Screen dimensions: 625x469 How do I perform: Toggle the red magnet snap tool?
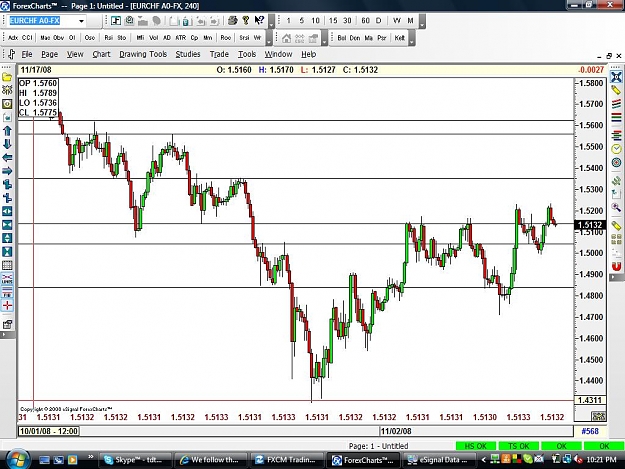pos(616,266)
